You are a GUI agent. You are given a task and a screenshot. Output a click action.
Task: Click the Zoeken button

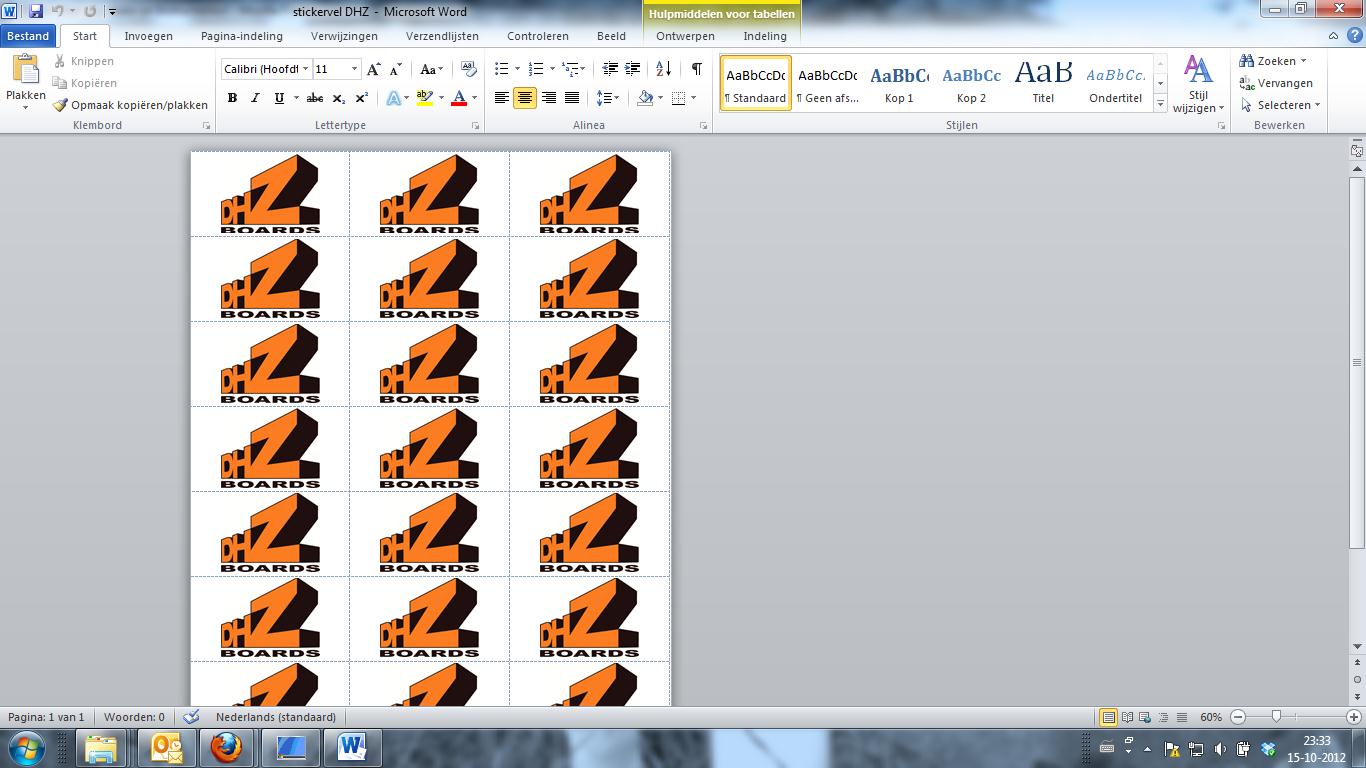pyautogui.click(x=1273, y=61)
